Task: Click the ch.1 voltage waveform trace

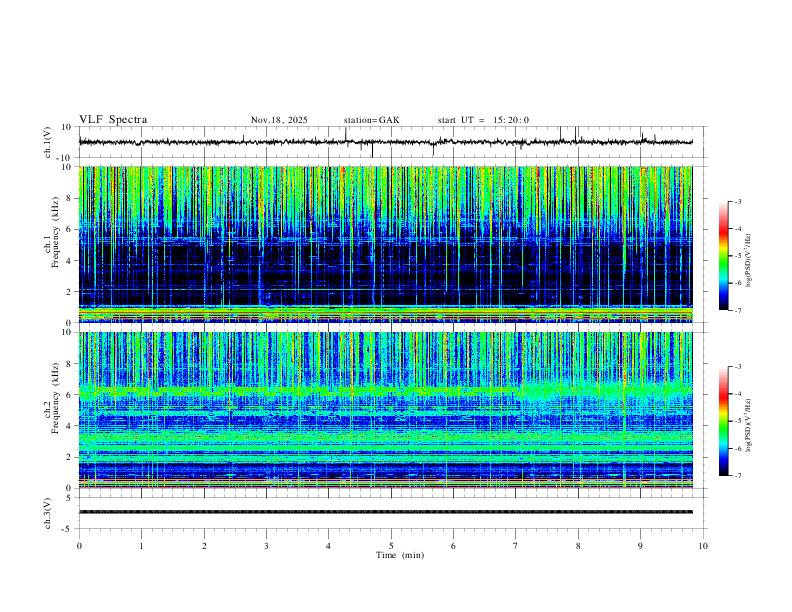Action: click(x=386, y=142)
